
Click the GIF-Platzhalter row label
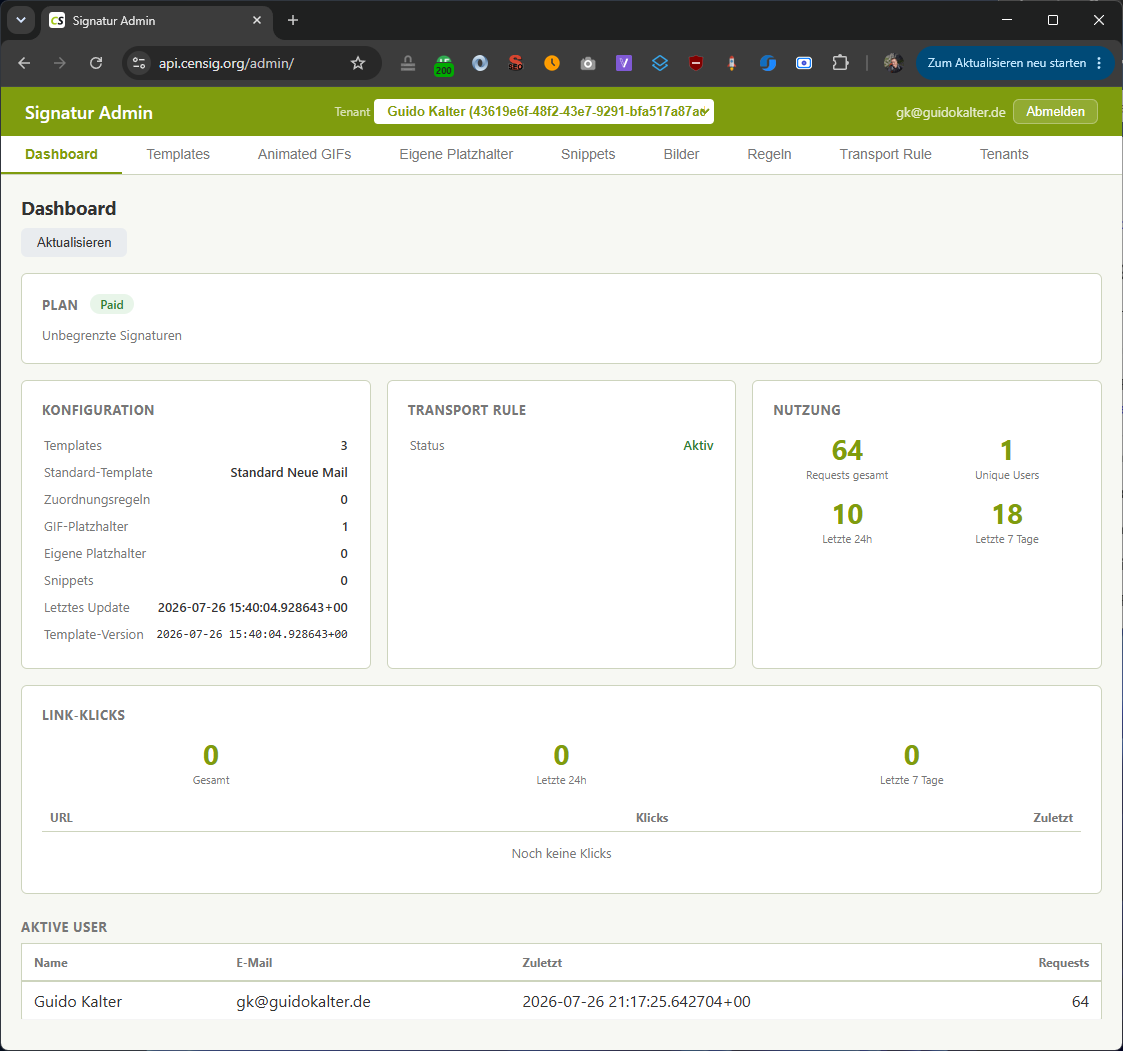86,527
